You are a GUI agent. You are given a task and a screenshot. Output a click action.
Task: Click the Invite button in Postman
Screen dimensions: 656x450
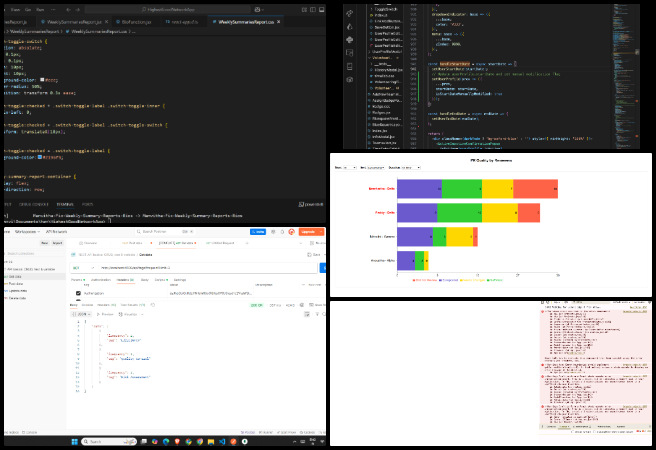click(258, 232)
